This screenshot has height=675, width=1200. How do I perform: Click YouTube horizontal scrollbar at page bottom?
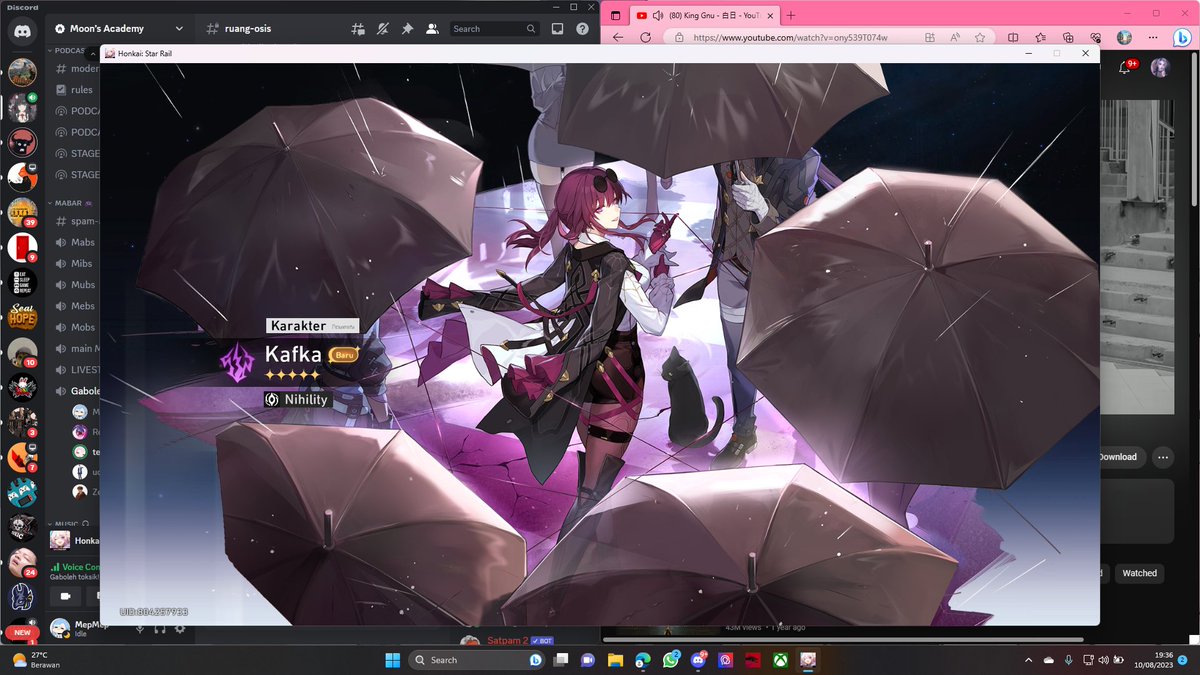[x=845, y=639]
